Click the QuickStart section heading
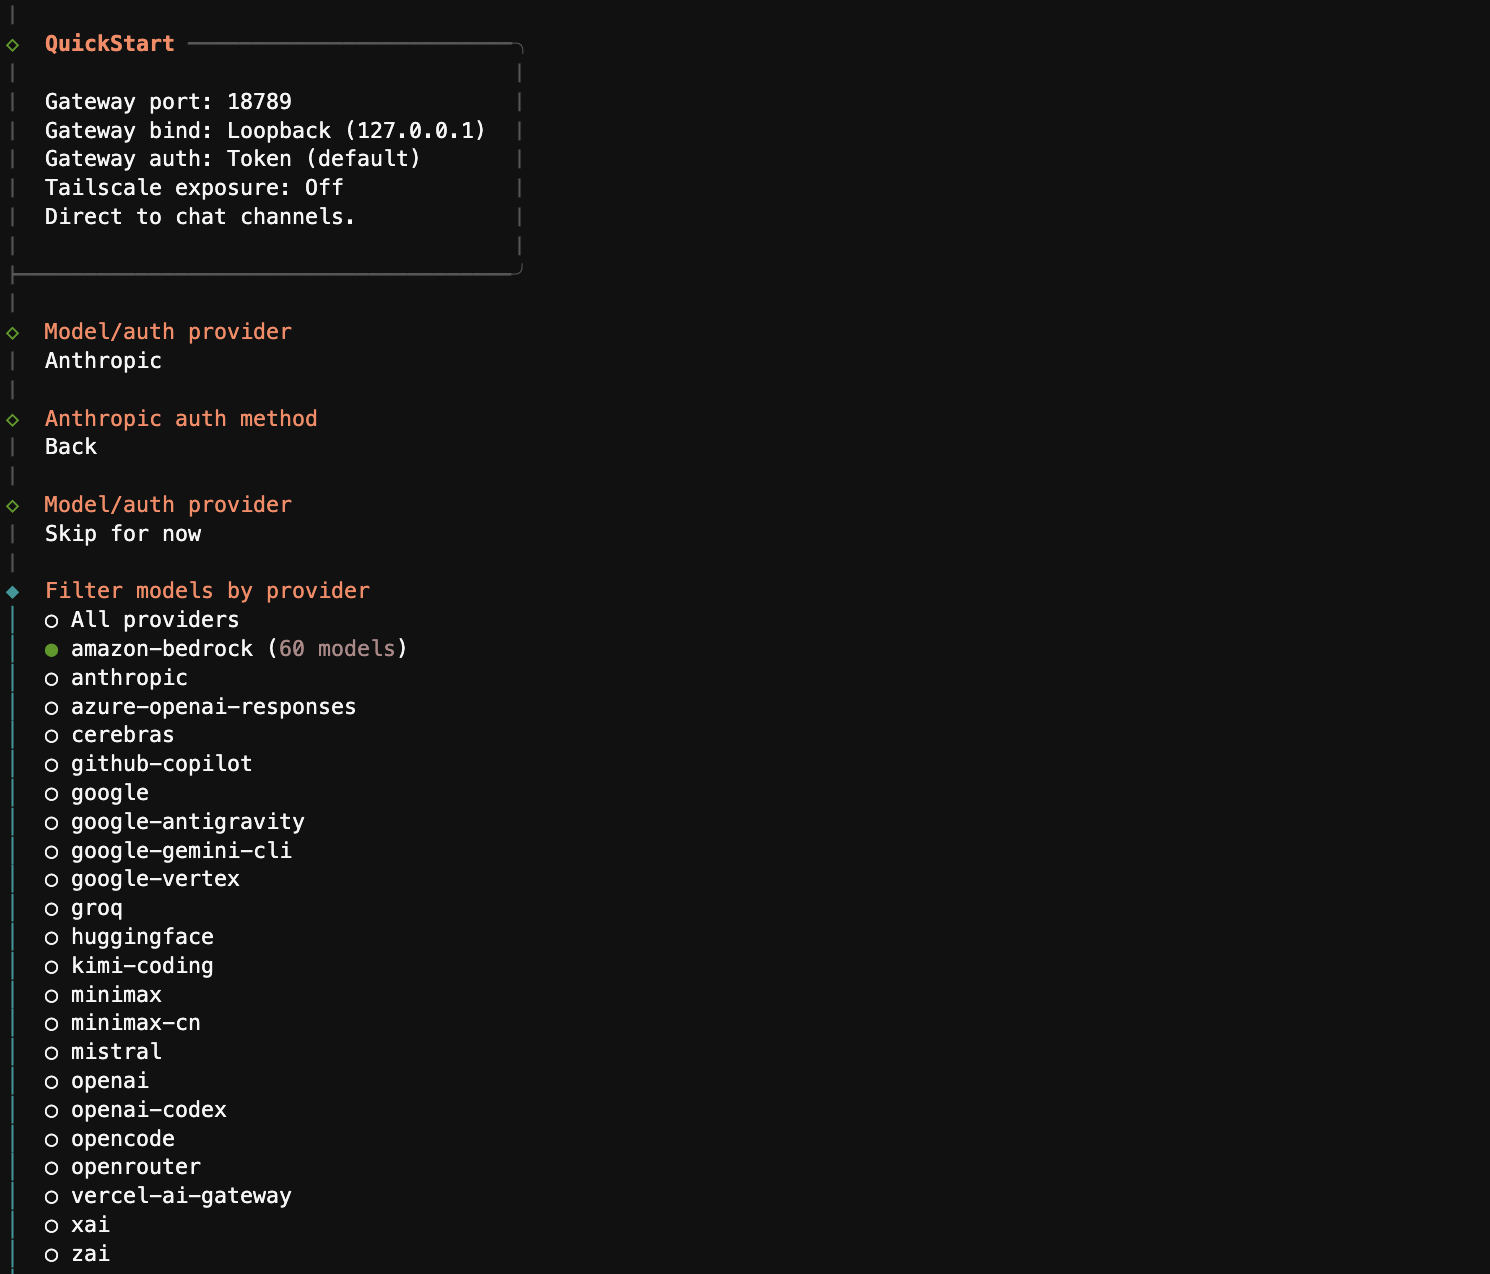Image resolution: width=1490 pixels, height=1274 pixels. coord(109,44)
